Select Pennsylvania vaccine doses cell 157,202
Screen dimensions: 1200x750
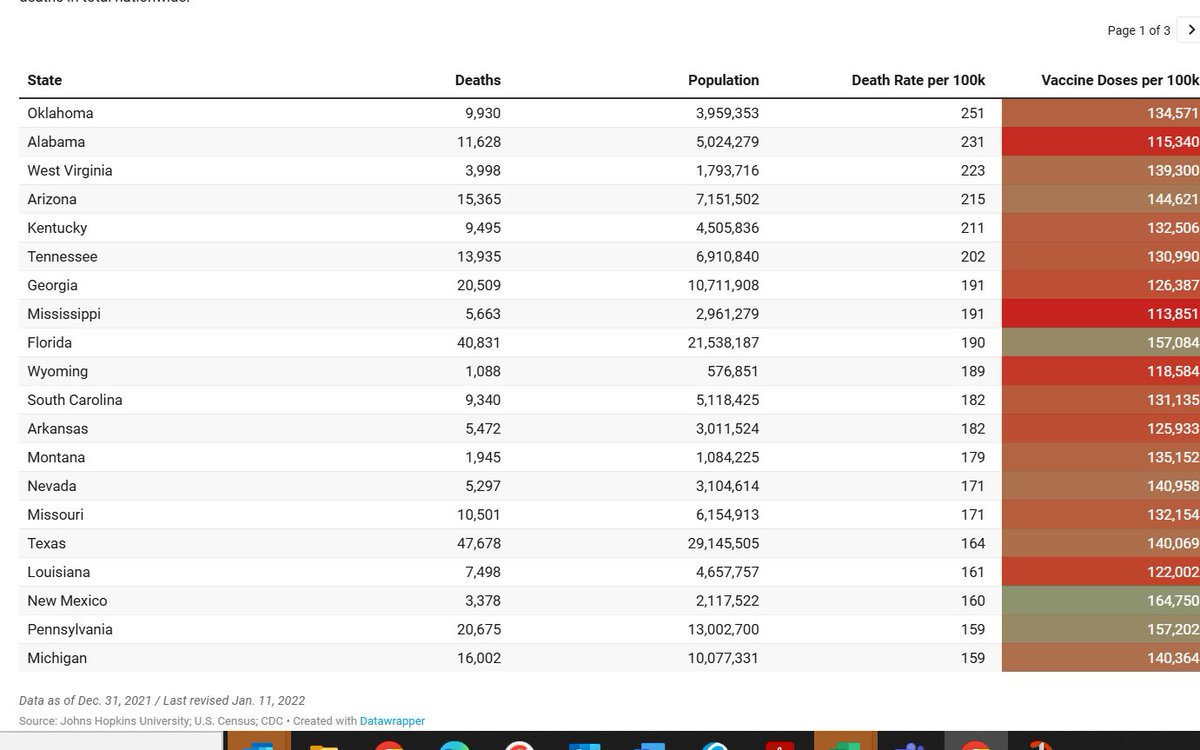[1101, 630]
